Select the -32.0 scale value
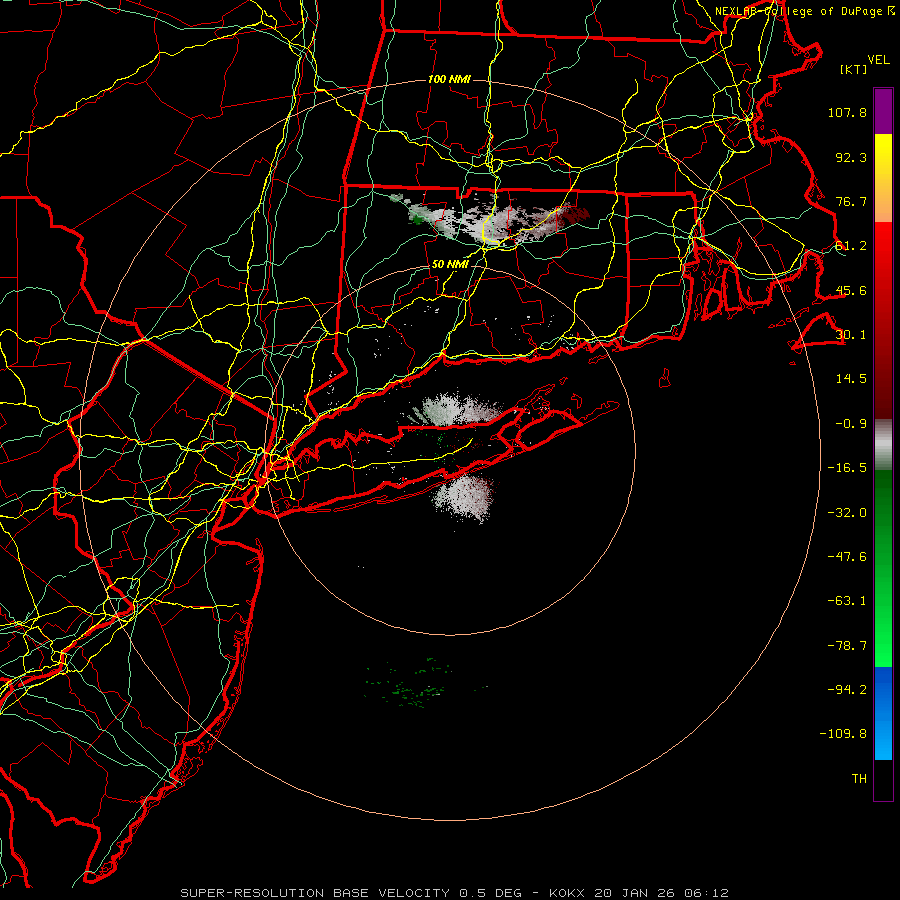 (x=847, y=513)
